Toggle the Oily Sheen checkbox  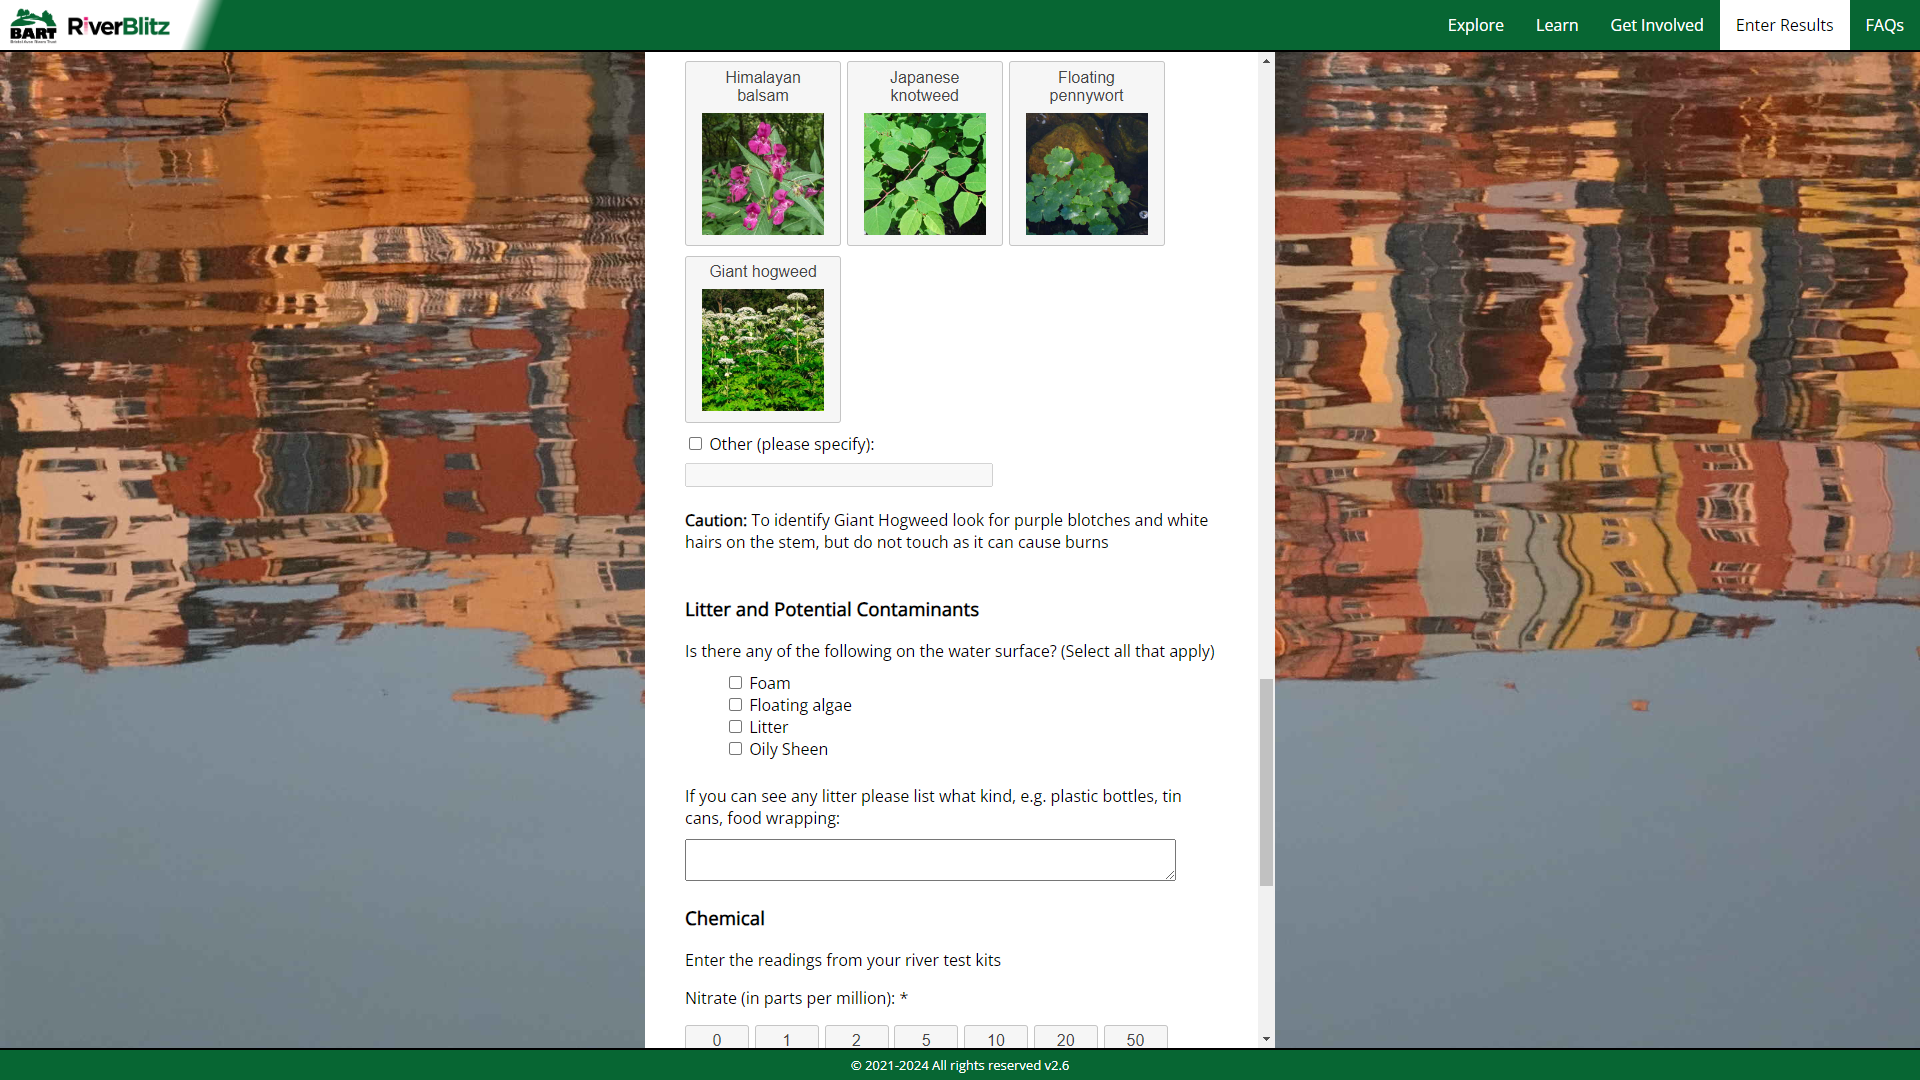click(x=736, y=748)
